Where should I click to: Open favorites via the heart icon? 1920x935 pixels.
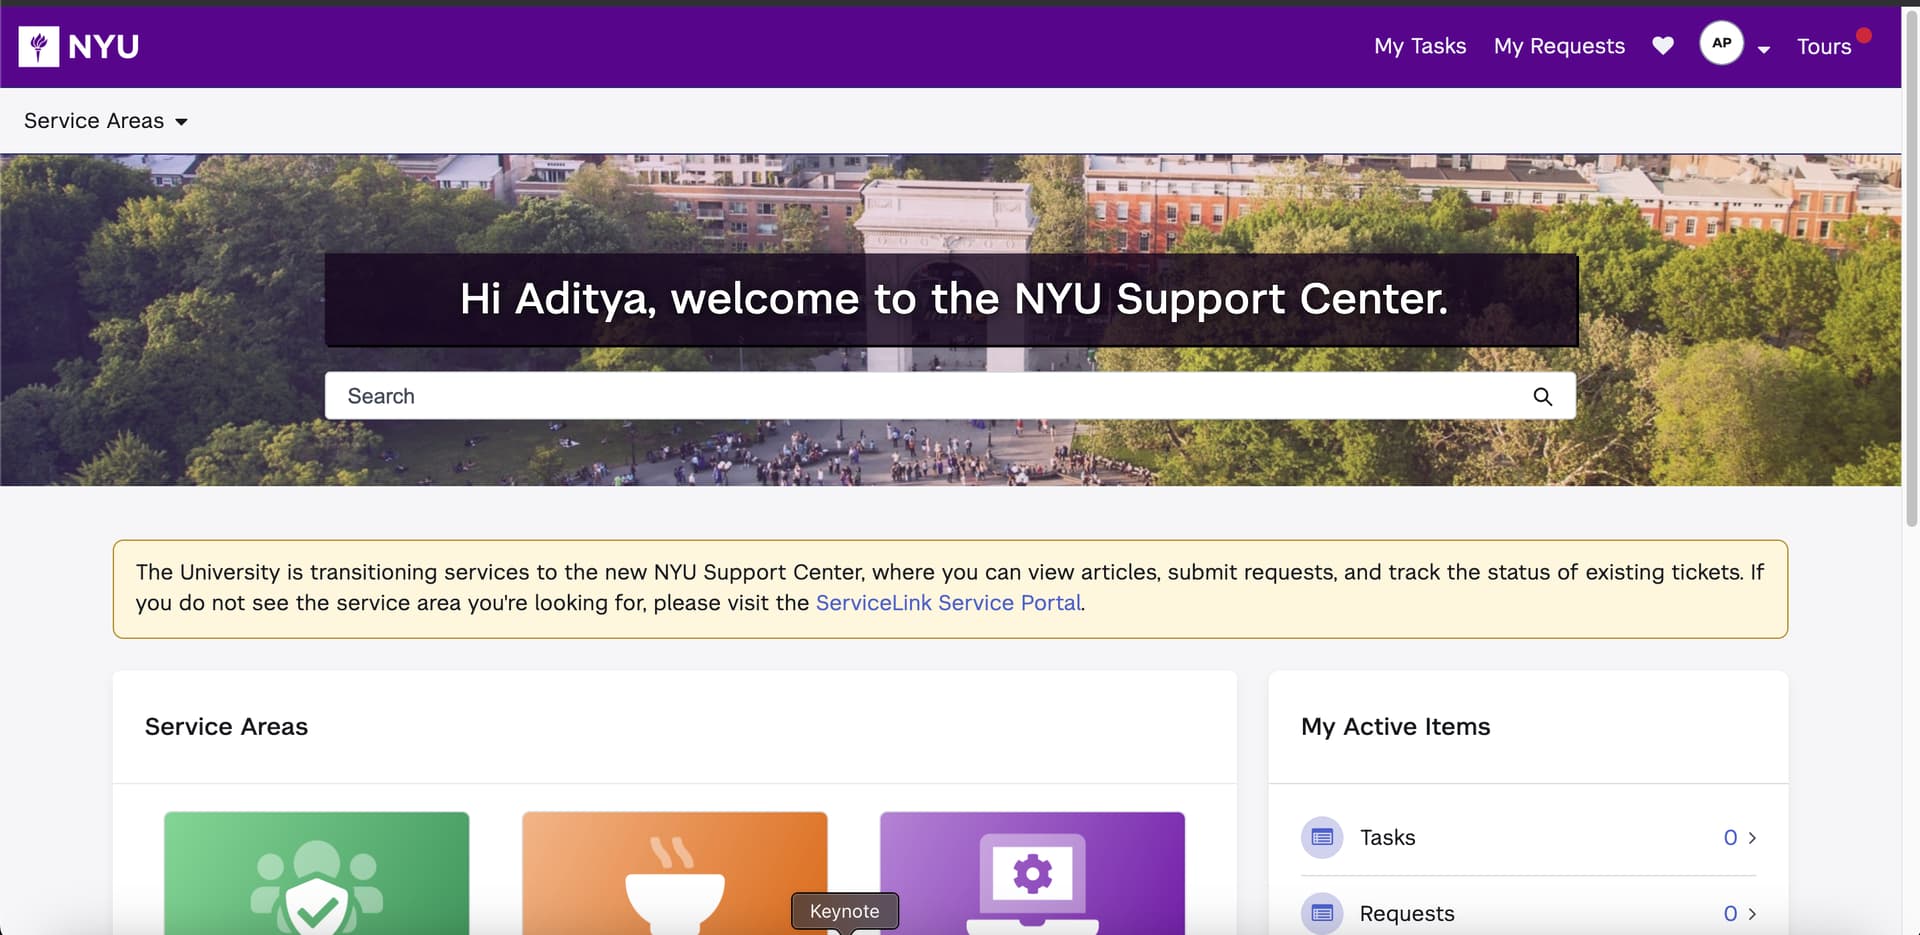[1662, 46]
